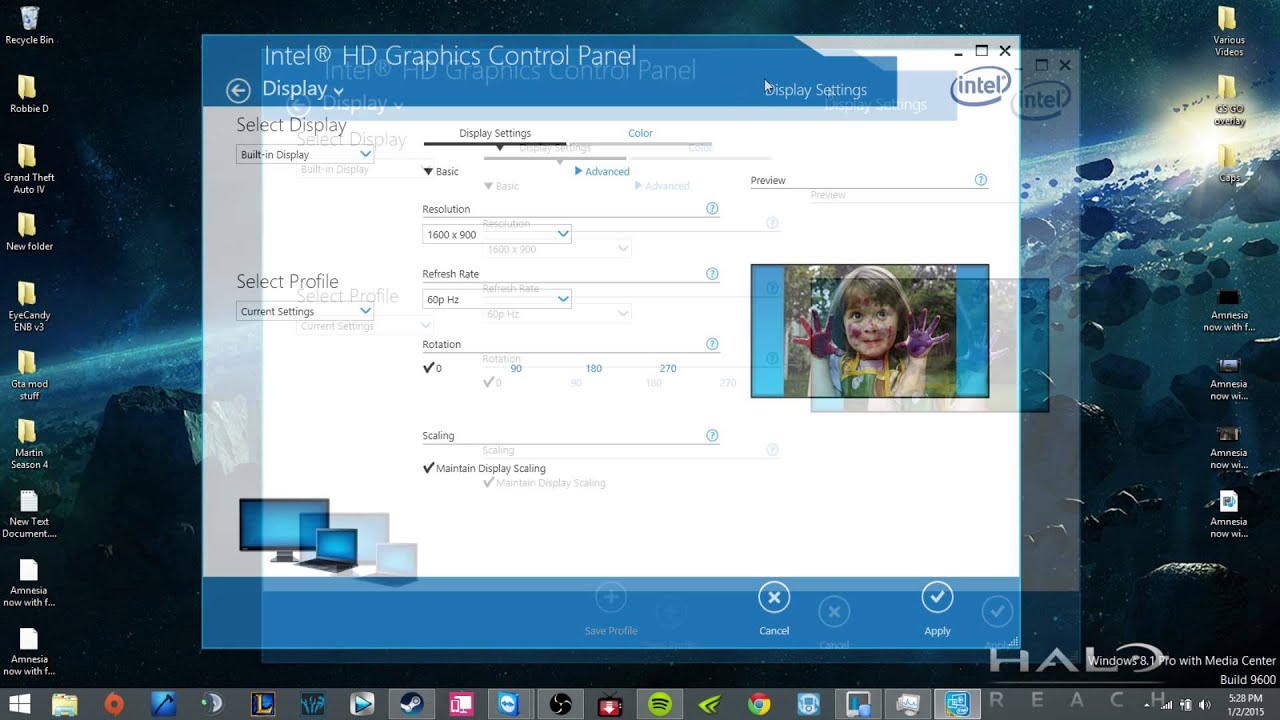Open help for Refresh Rate setting
Screen dimensions: 1280x720
point(712,274)
